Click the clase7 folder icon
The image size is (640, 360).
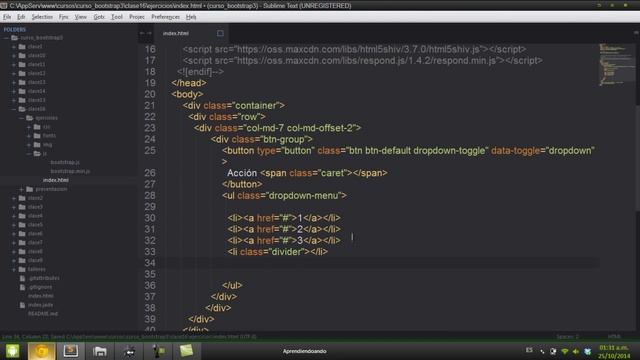point(22,243)
